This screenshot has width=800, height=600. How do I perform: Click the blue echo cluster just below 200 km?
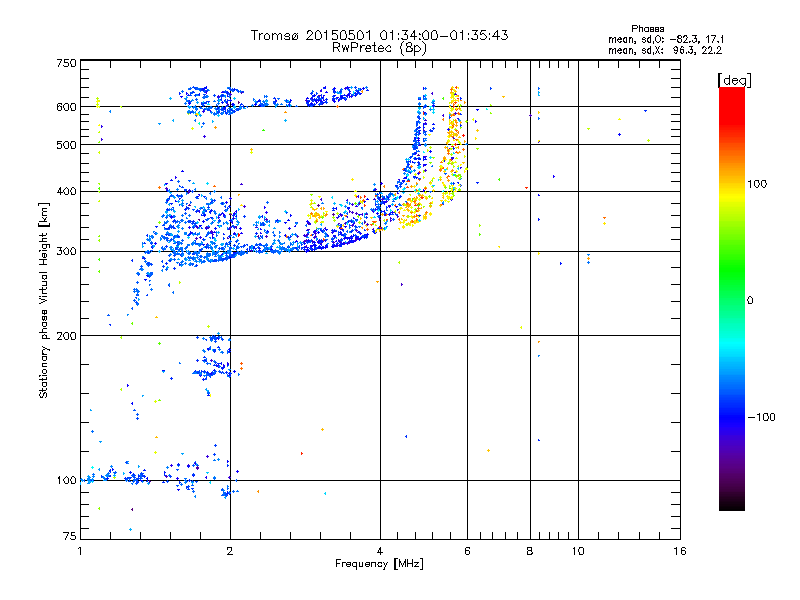click(212, 357)
